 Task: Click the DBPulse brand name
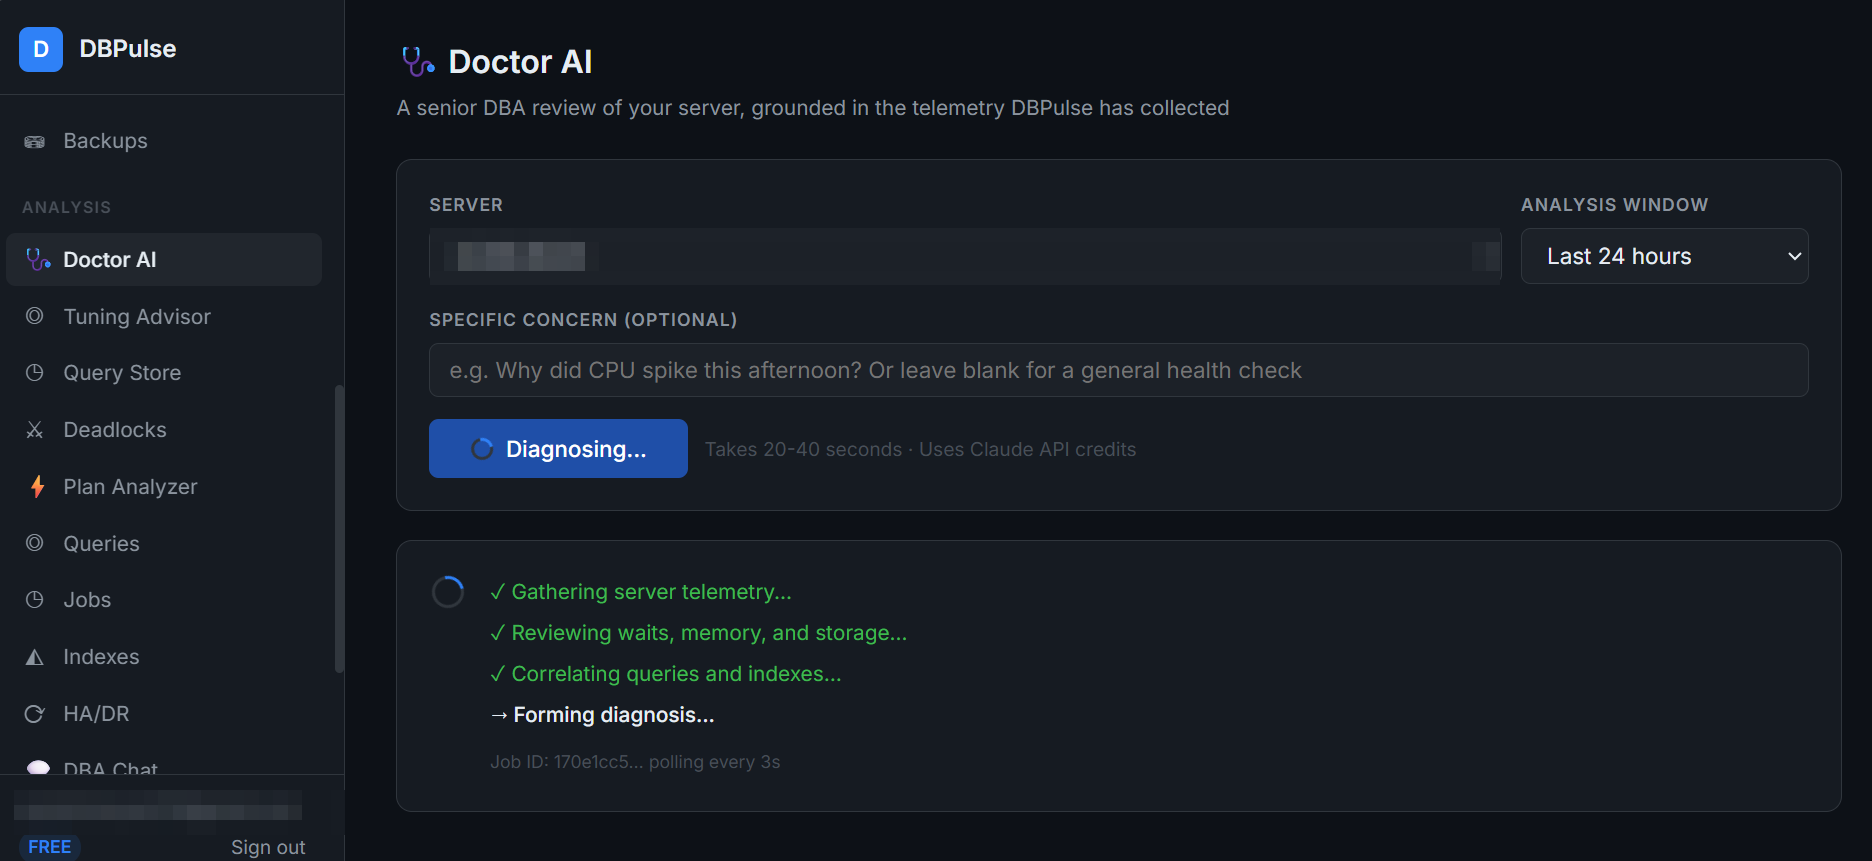128,49
